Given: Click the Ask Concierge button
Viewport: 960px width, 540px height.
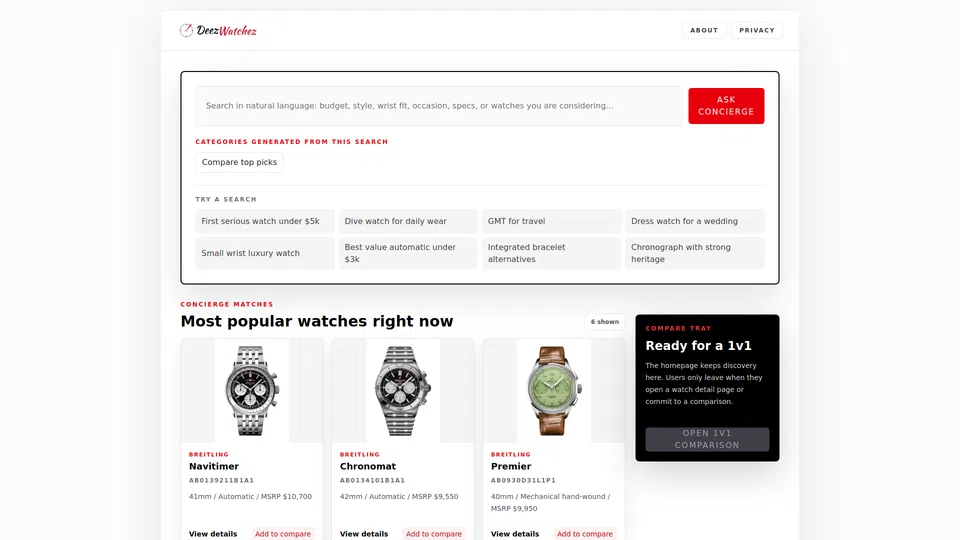Looking at the screenshot, I should point(726,106).
